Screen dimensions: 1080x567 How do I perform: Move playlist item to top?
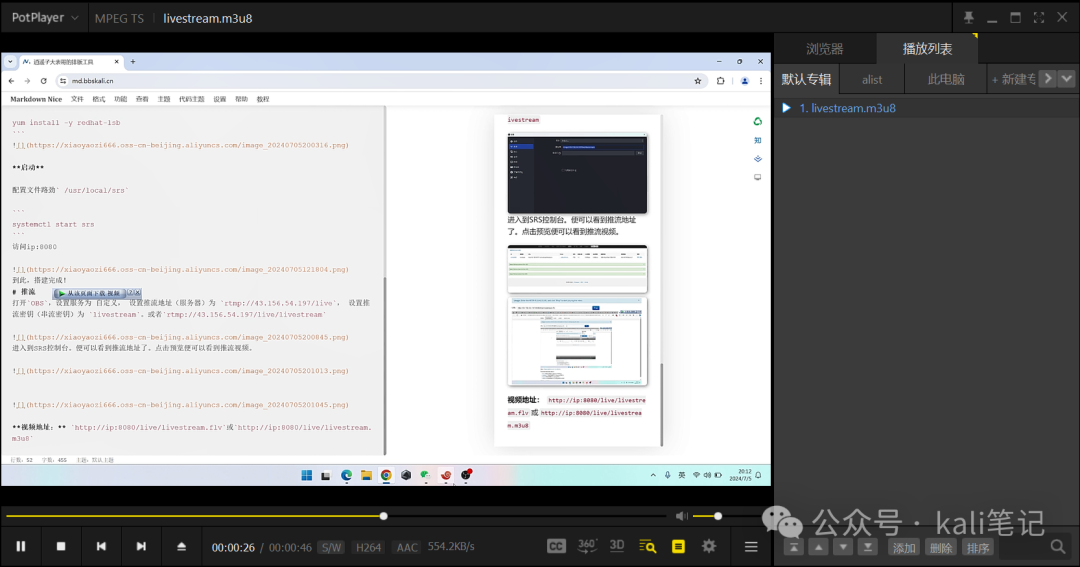pos(793,547)
